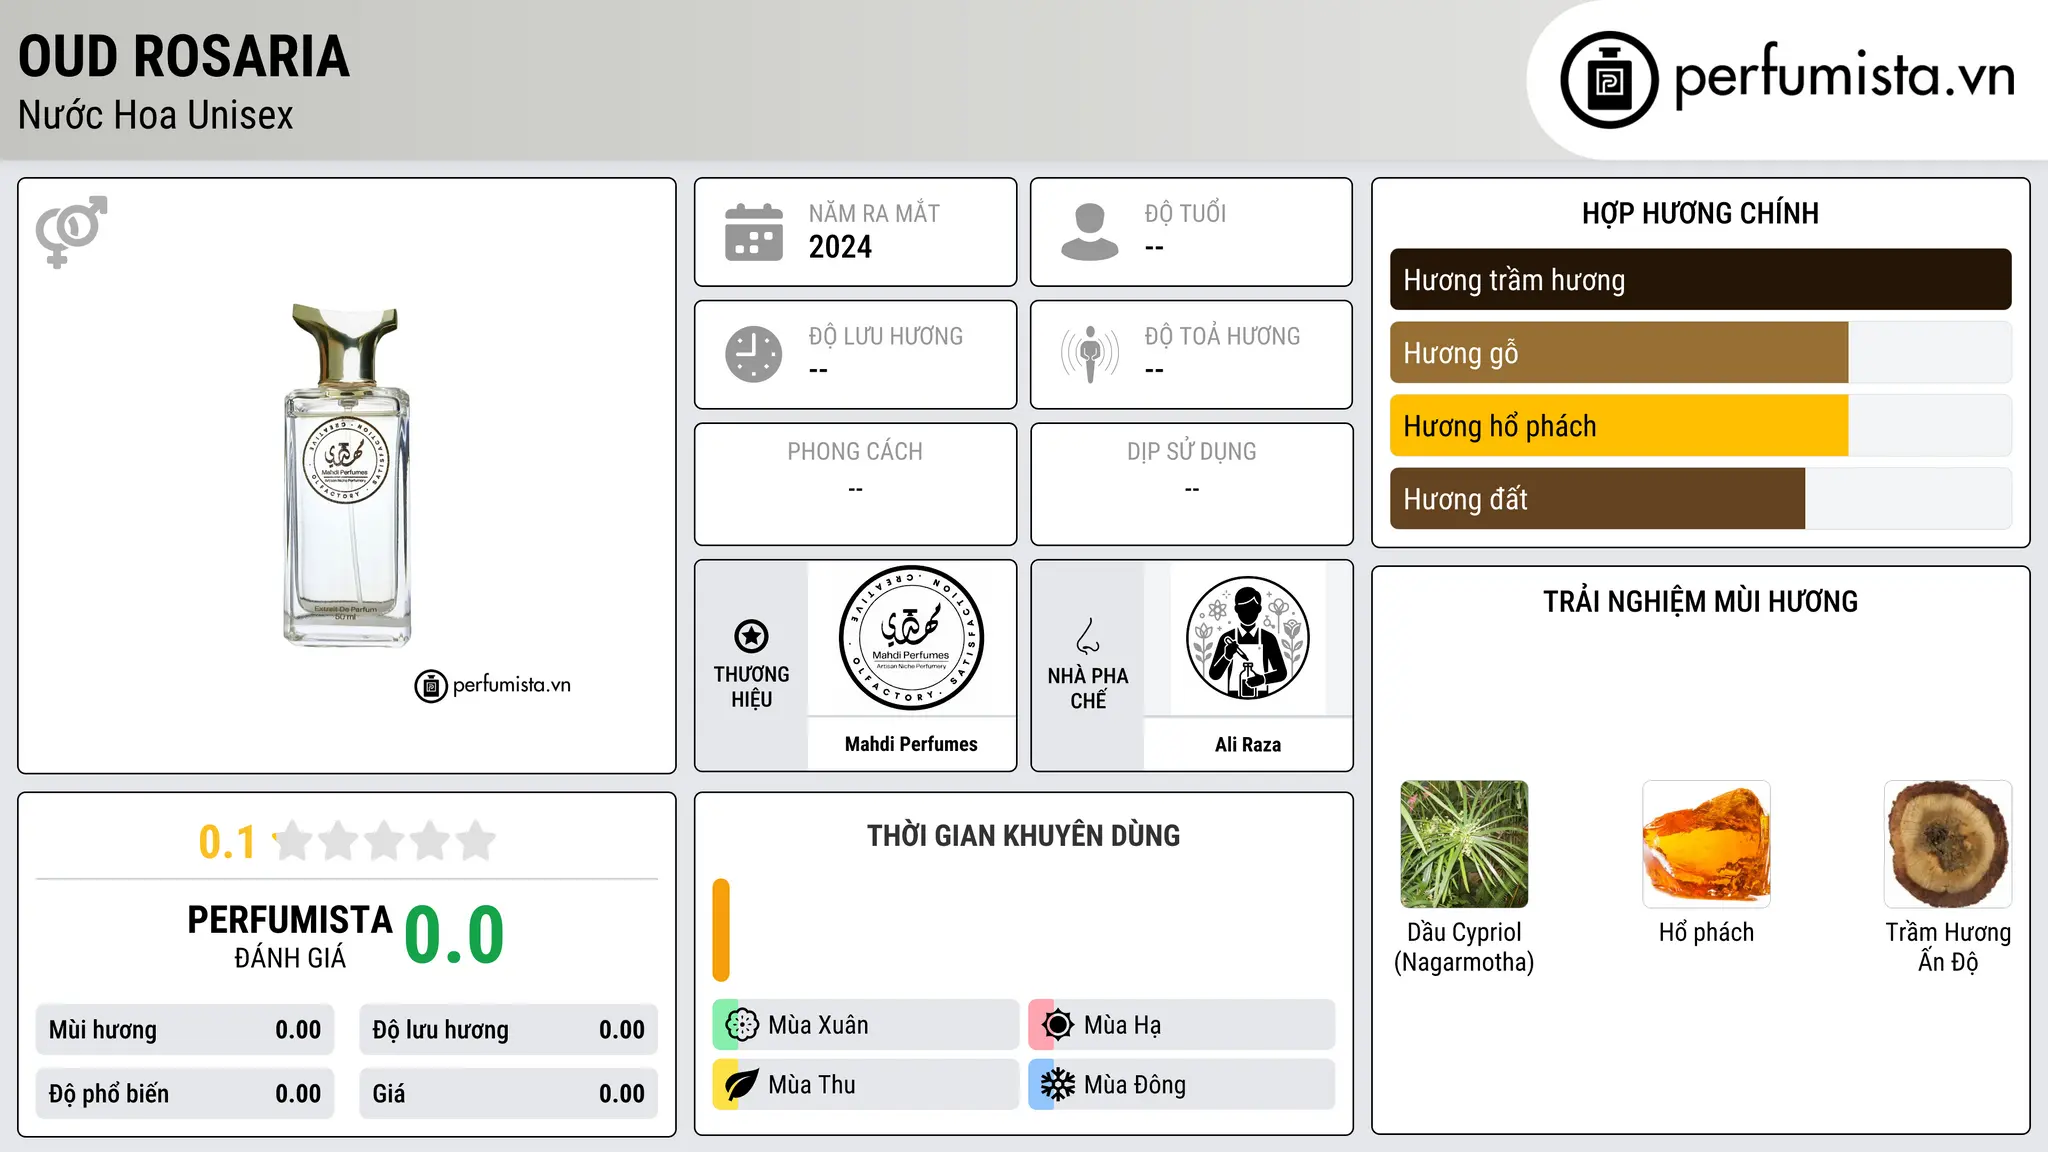Click the perfumista.vn bottle logo icon in the header
2048x1152 pixels.
point(1609,80)
